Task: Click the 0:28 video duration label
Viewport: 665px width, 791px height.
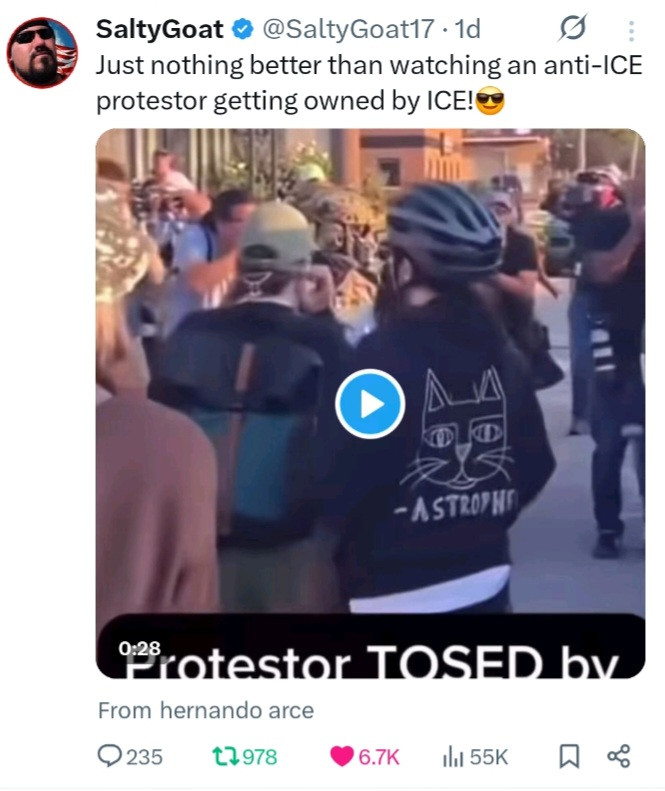Action: point(140,648)
